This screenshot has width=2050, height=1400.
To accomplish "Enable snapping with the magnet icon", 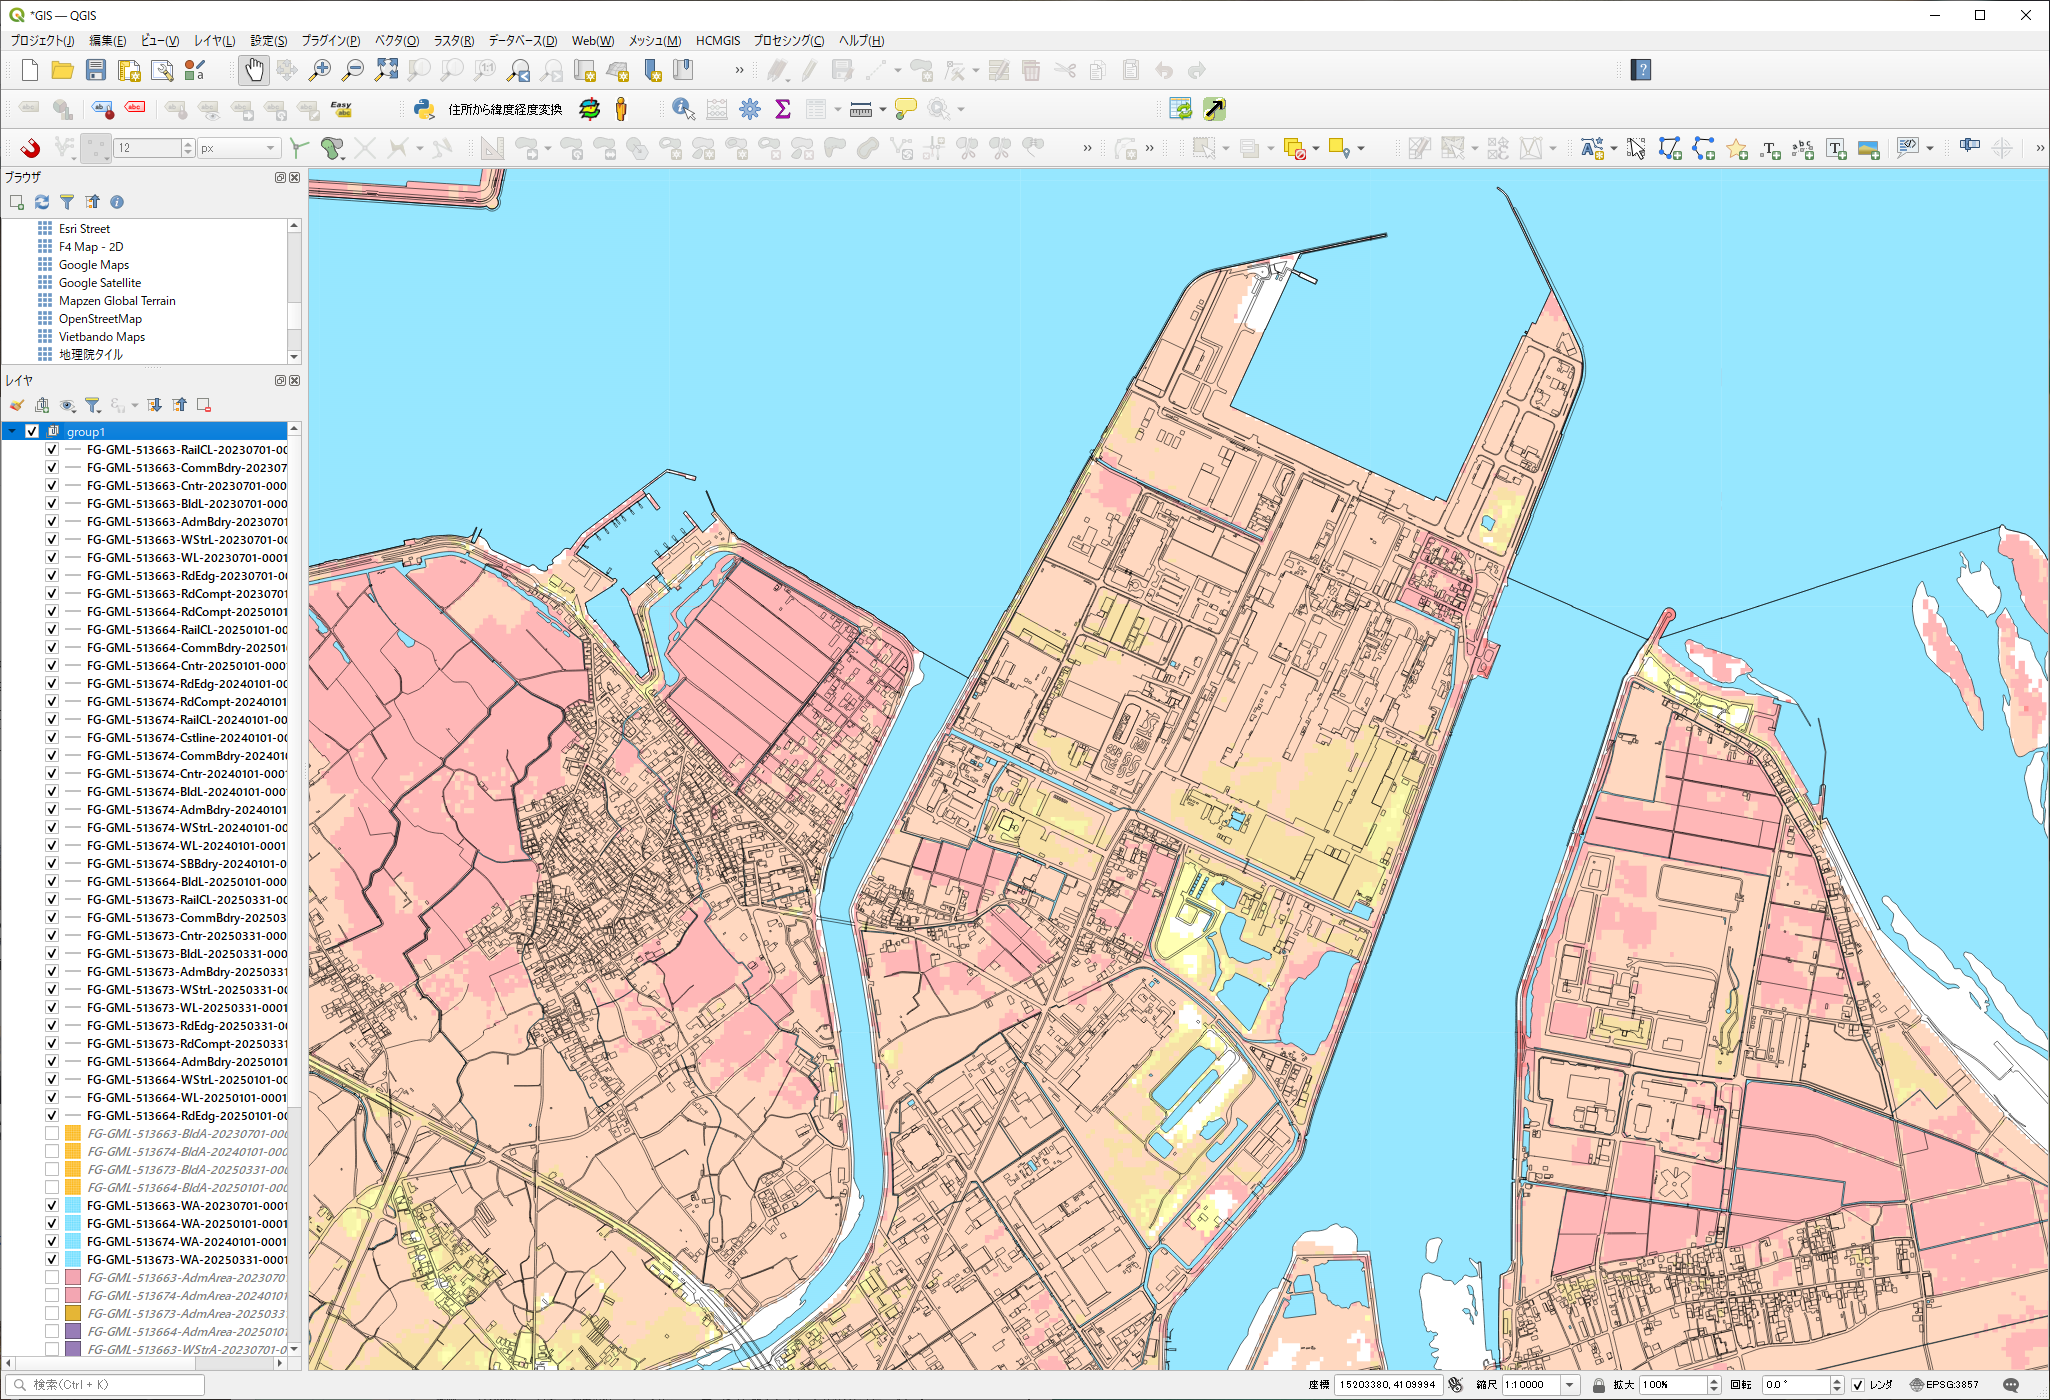I will pyautogui.click(x=30, y=148).
